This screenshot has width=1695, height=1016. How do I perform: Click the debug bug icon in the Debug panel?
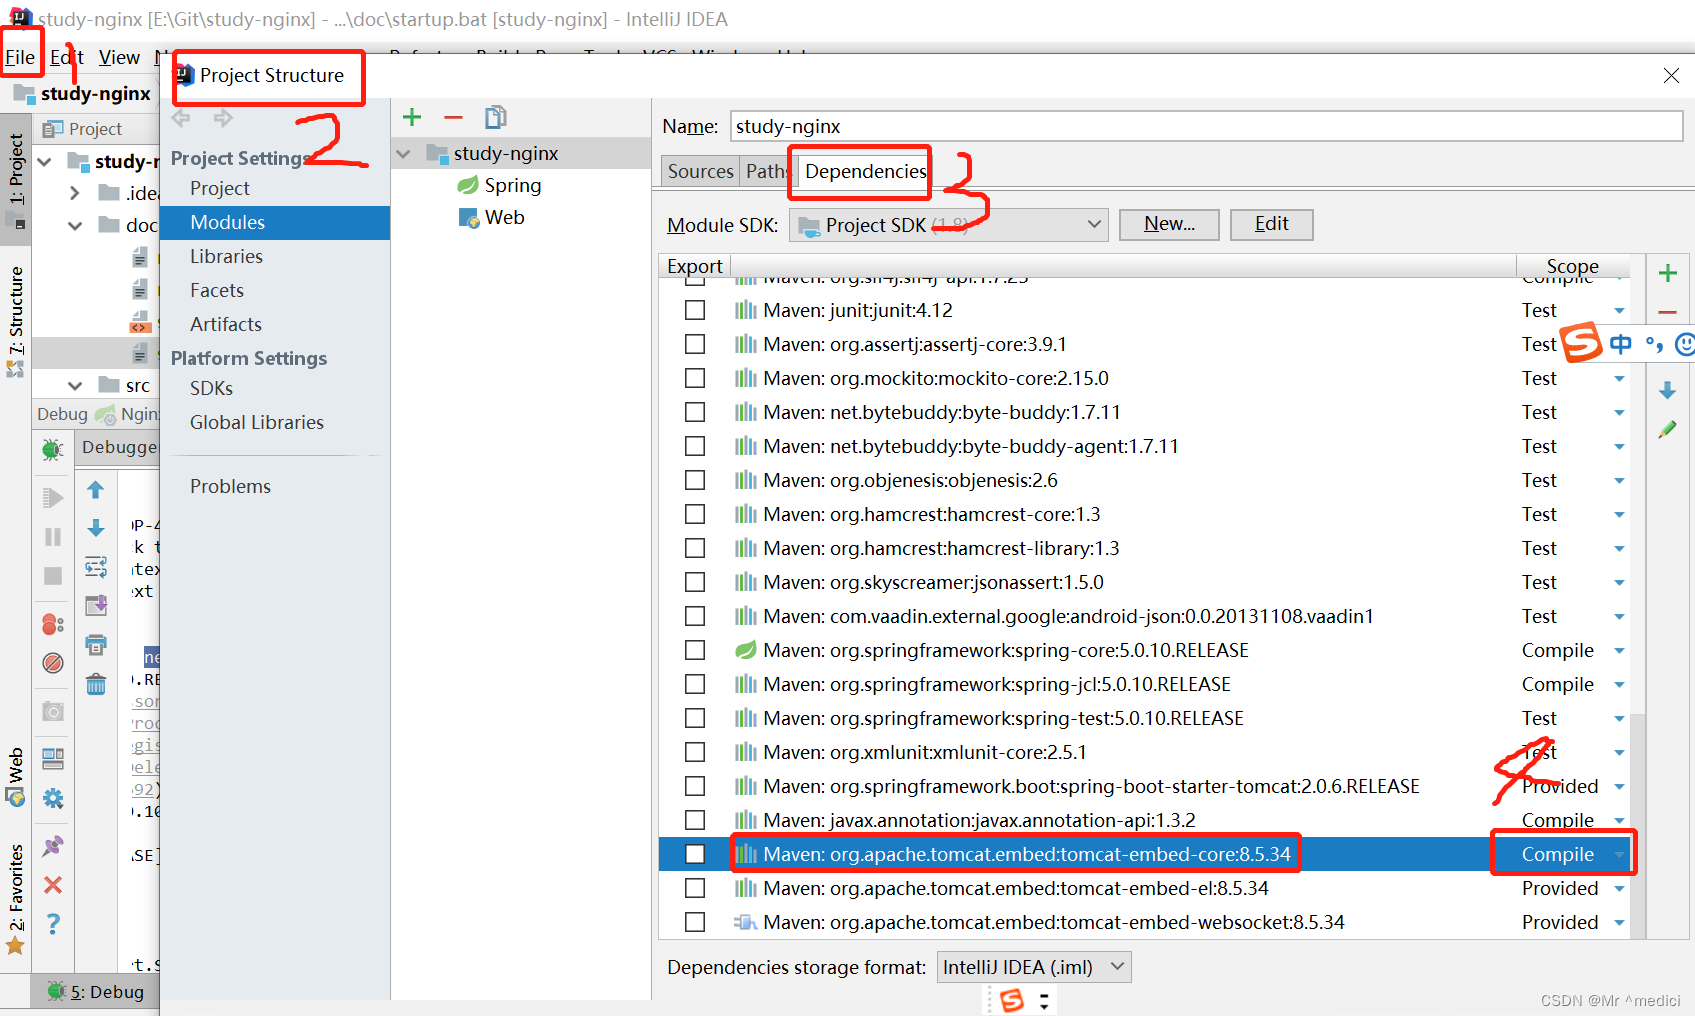click(x=53, y=449)
